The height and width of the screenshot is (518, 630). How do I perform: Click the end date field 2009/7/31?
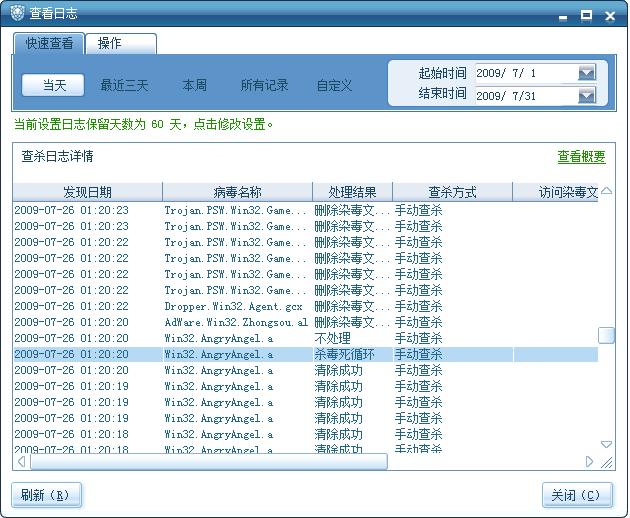click(526, 96)
